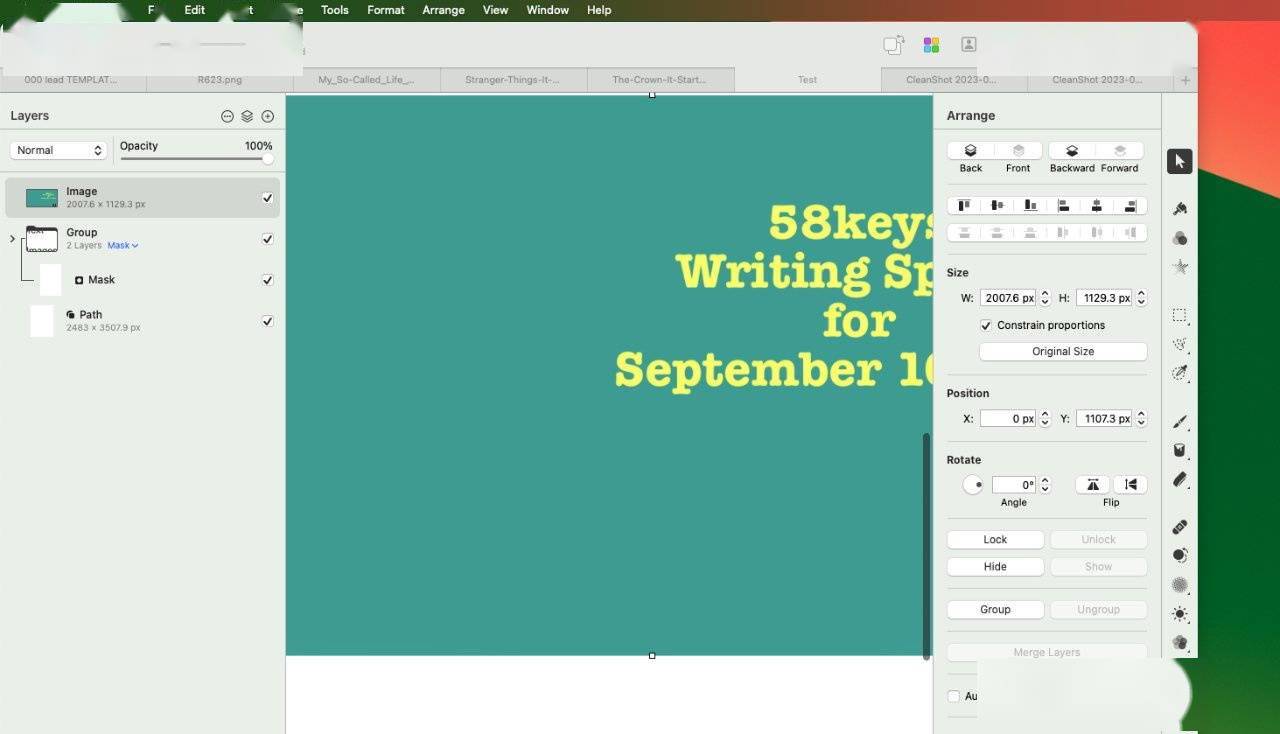Image resolution: width=1280 pixels, height=734 pixels.
Task: Align right edges icon
Action: tap(1130, 206)
